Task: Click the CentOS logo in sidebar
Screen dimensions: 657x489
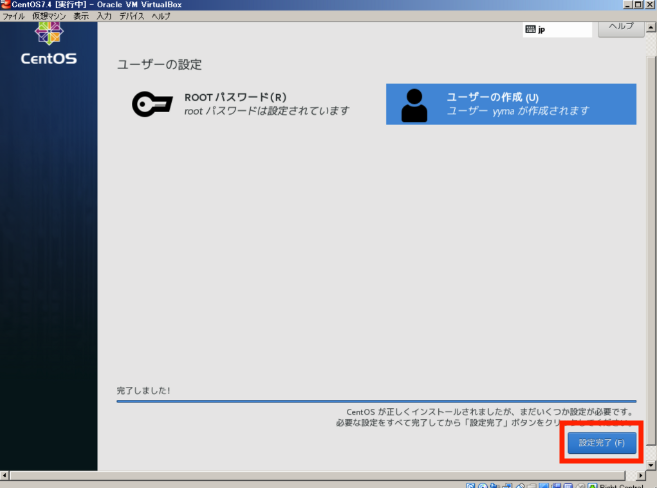Action: (49, 44)
